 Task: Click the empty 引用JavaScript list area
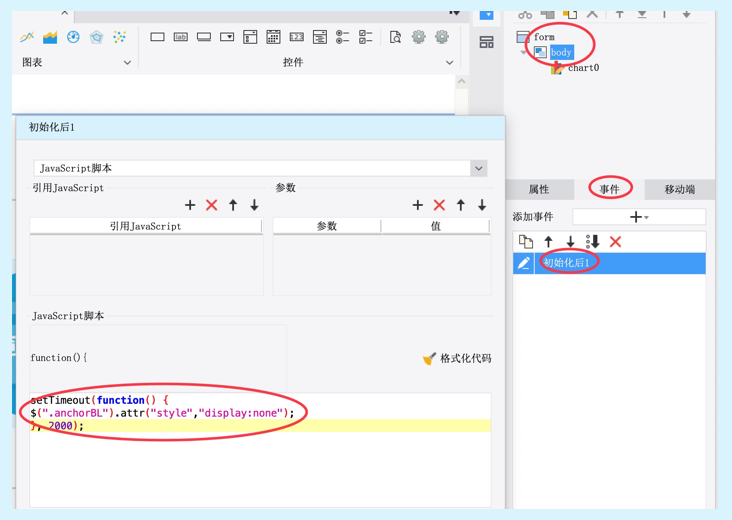[x=147, y=265]
